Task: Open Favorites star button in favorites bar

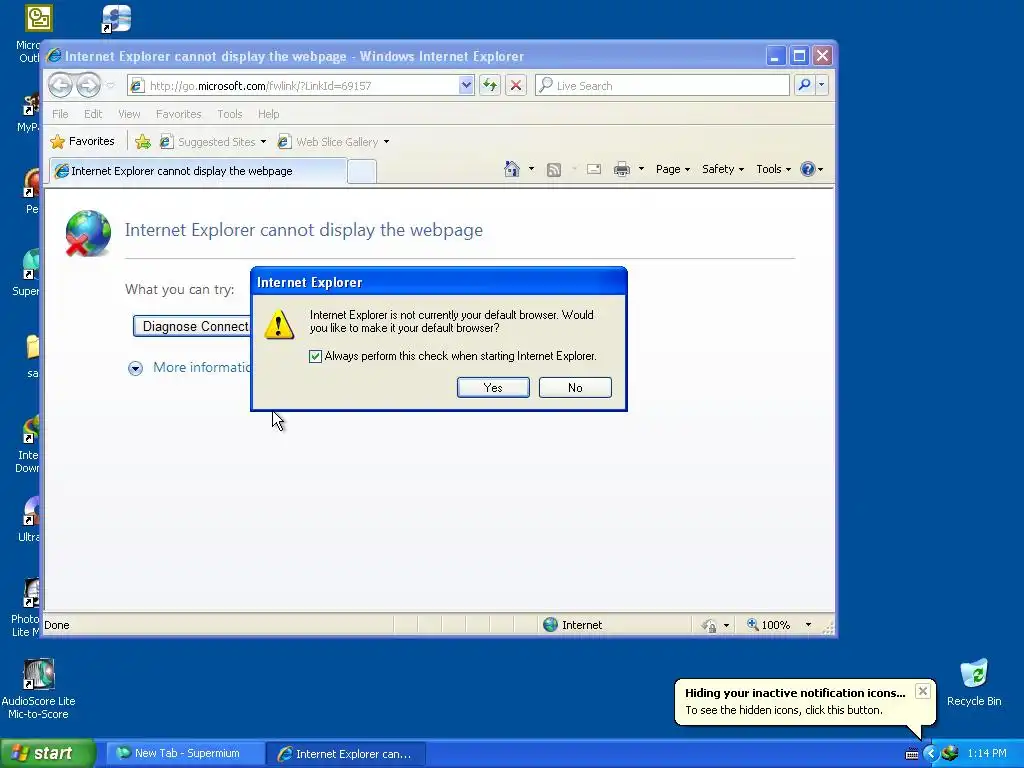Action: click(x=82, y=142)
